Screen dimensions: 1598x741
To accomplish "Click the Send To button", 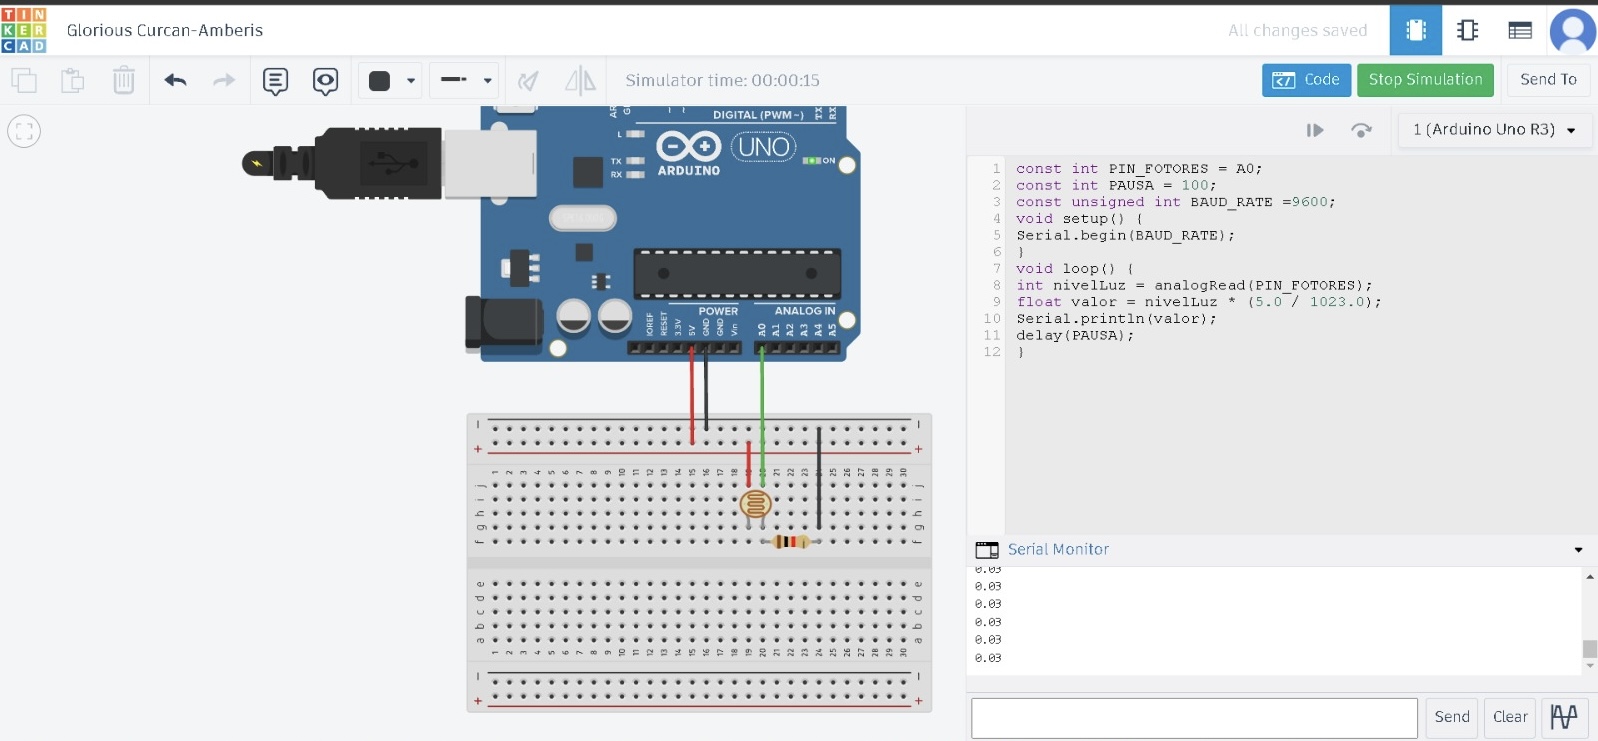I will (1547, 80).
